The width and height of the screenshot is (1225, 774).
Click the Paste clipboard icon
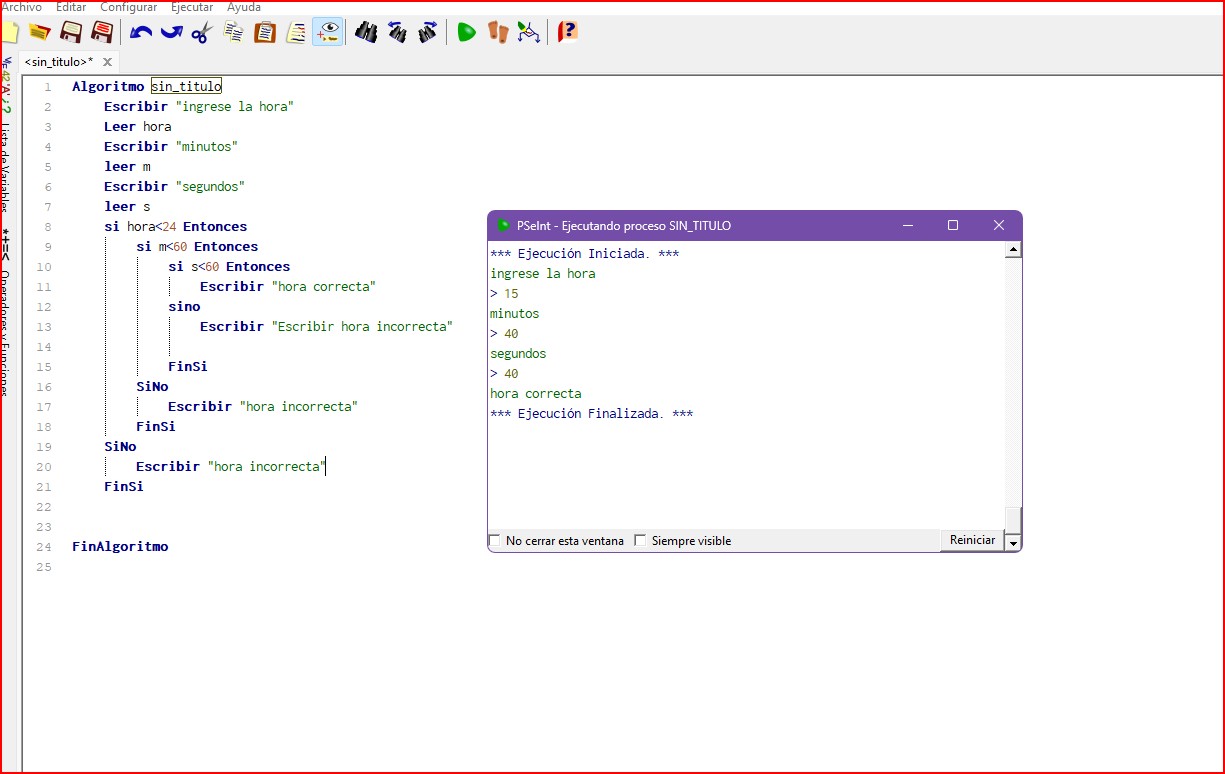pyautogui.click(x=264, y=32)
